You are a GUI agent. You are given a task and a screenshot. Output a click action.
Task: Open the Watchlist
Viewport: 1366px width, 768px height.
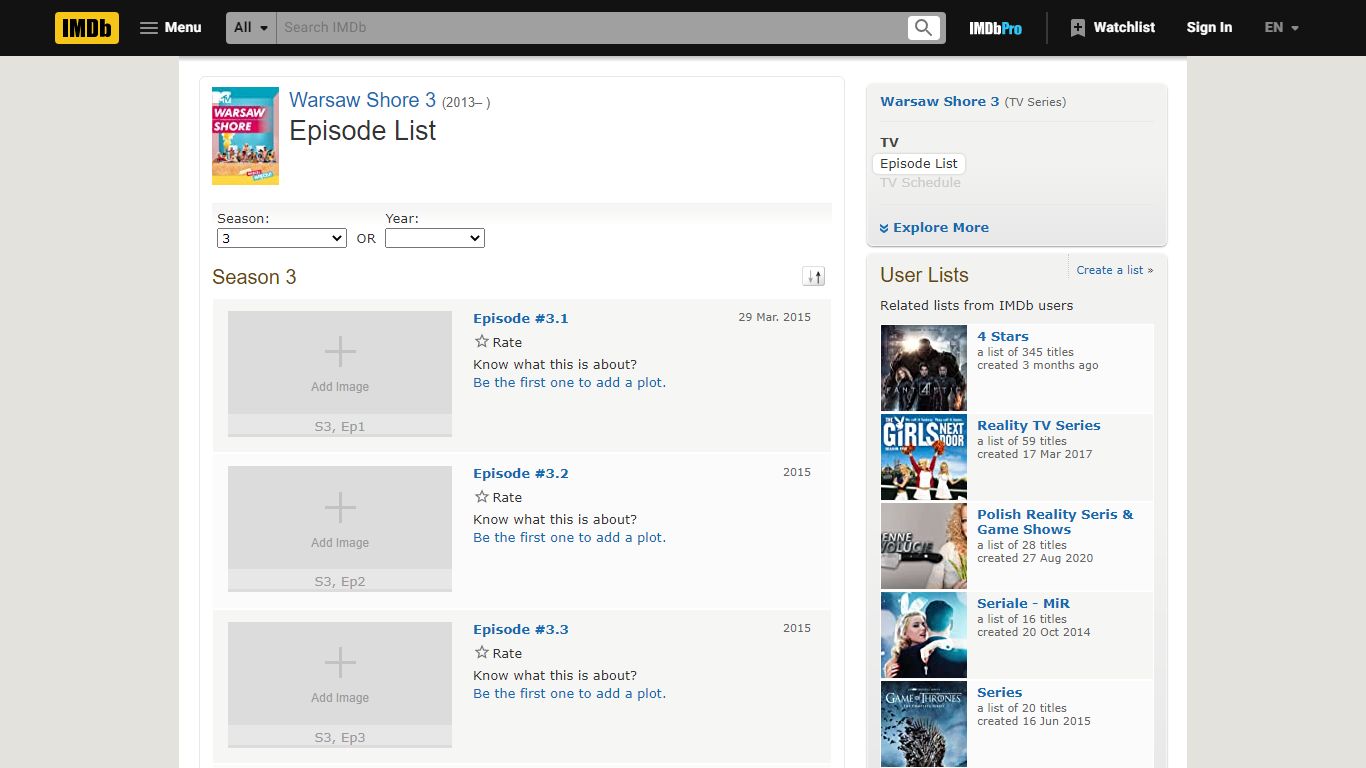[1112, 28]
